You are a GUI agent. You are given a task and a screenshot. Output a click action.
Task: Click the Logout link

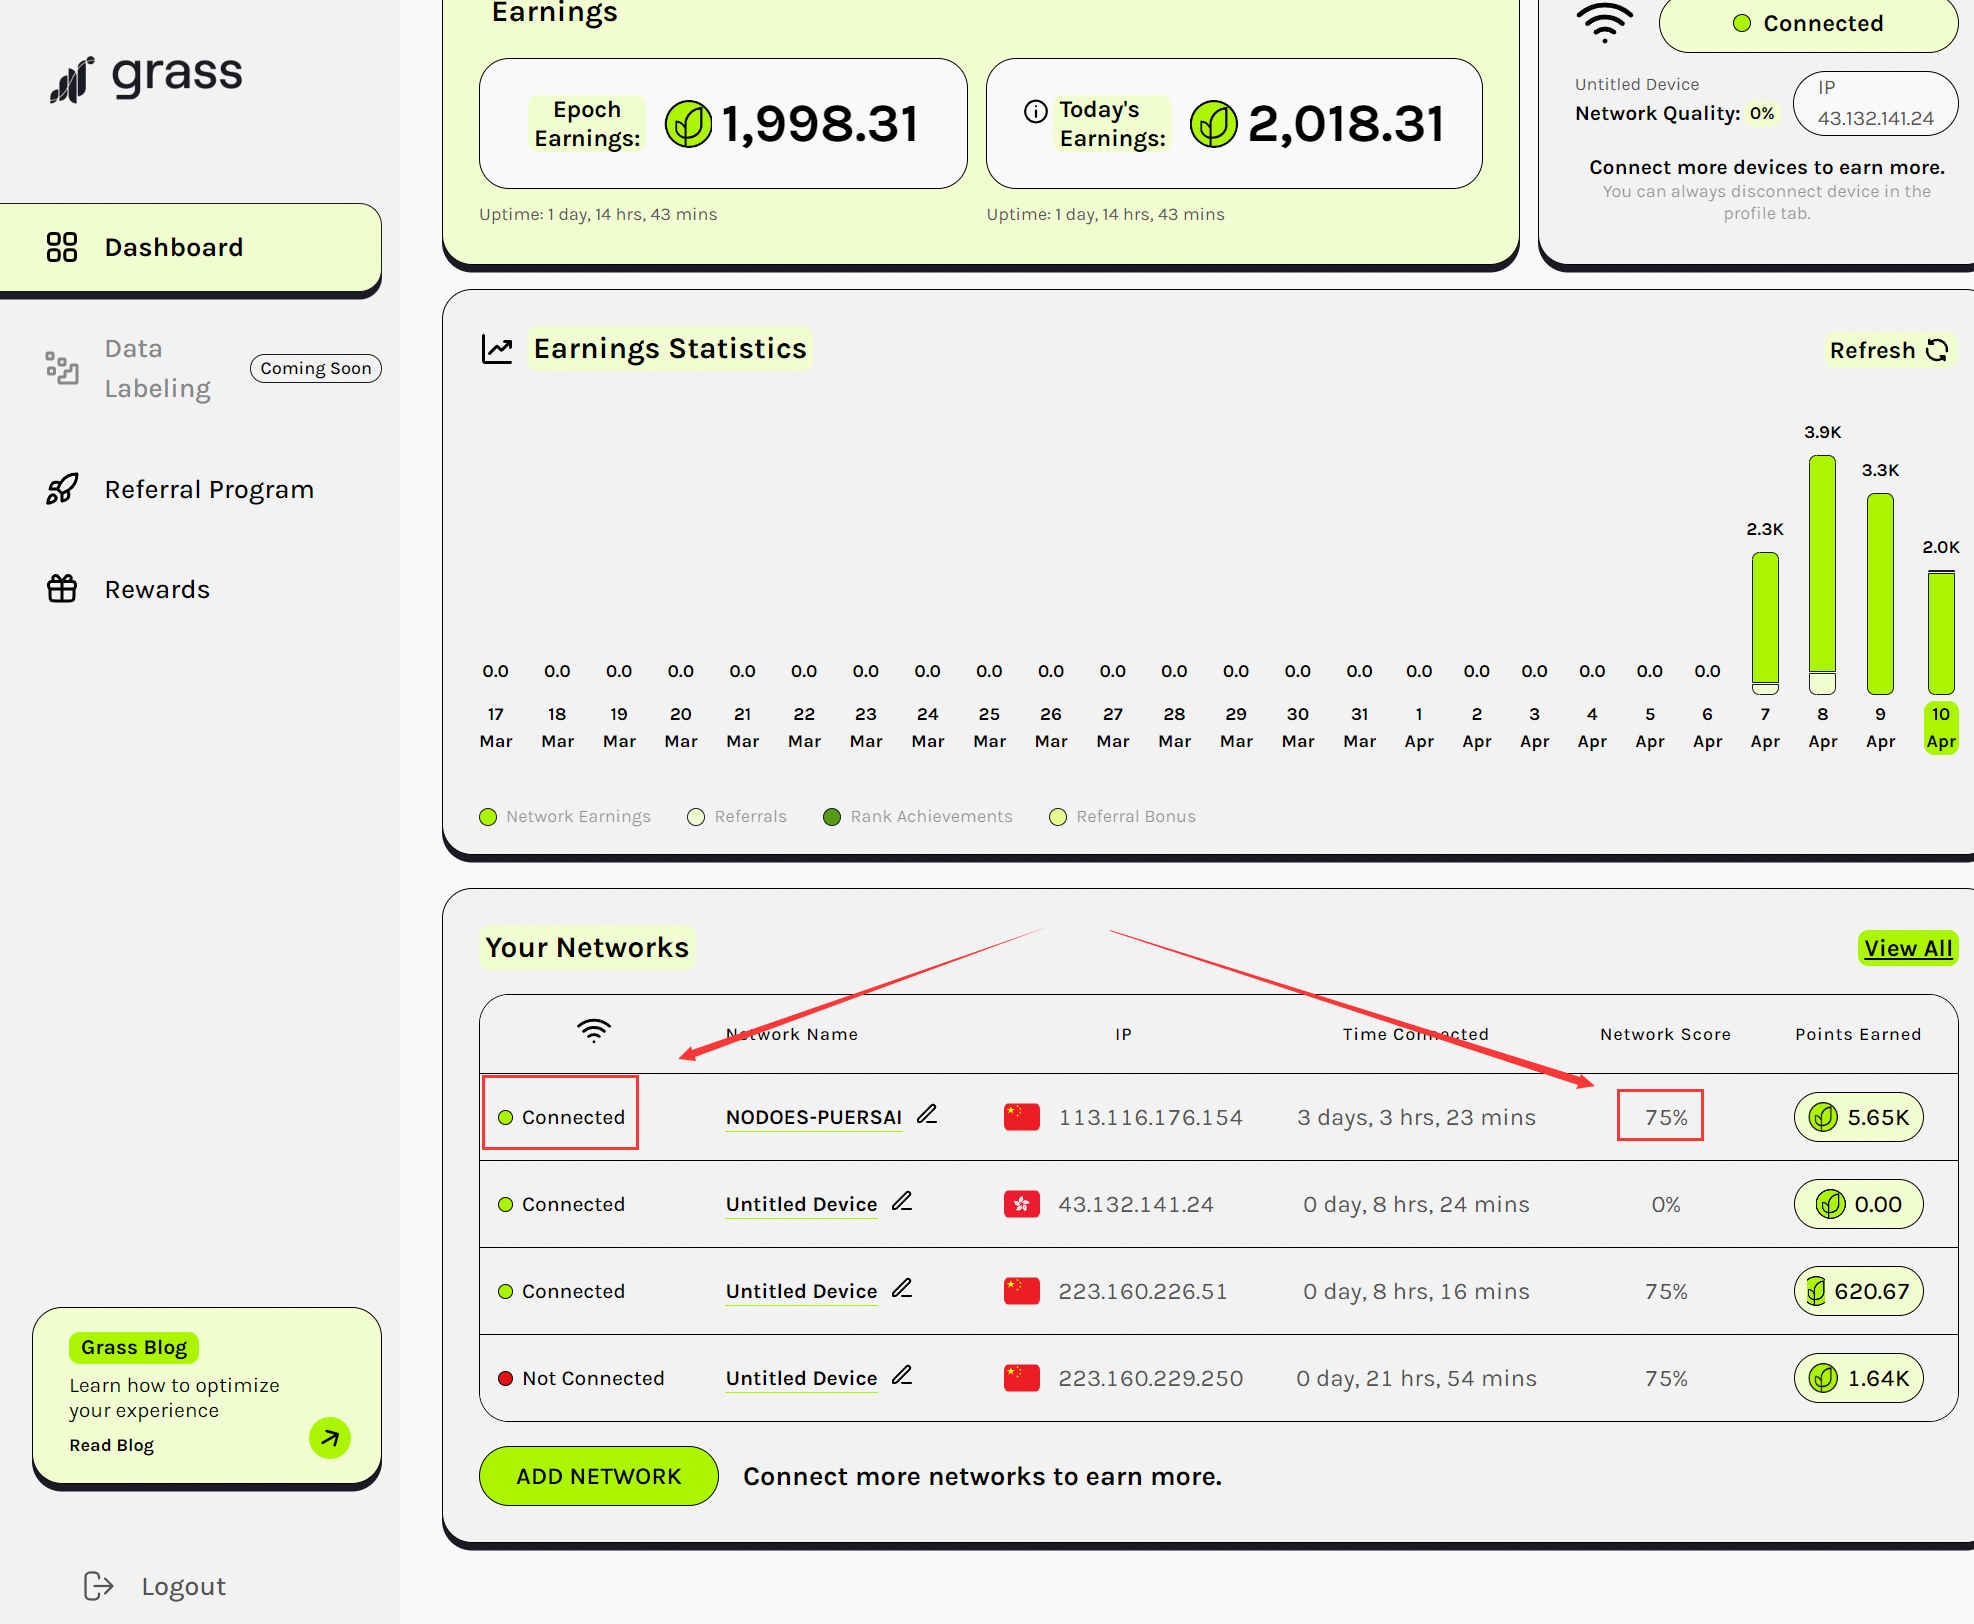[x=183, y=1586]
